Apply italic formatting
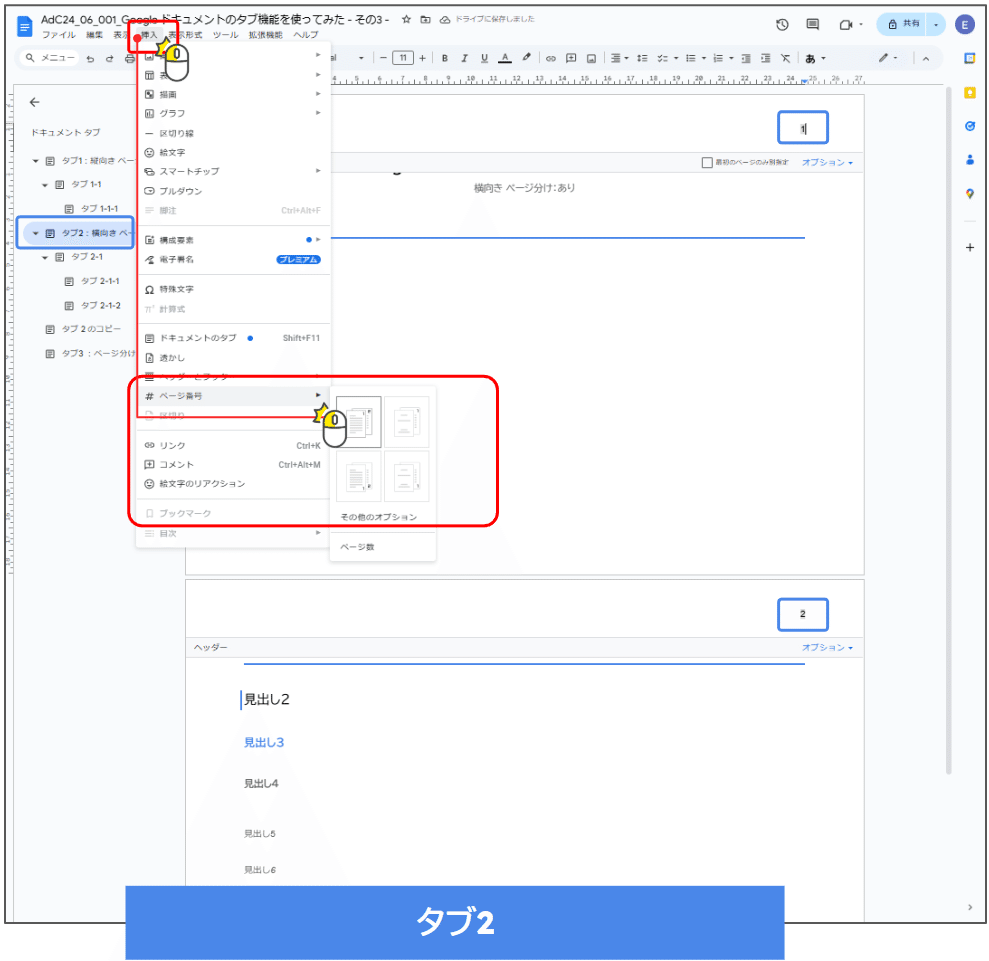The width and height of the screenshot is (989, 961). coord(464,58)
